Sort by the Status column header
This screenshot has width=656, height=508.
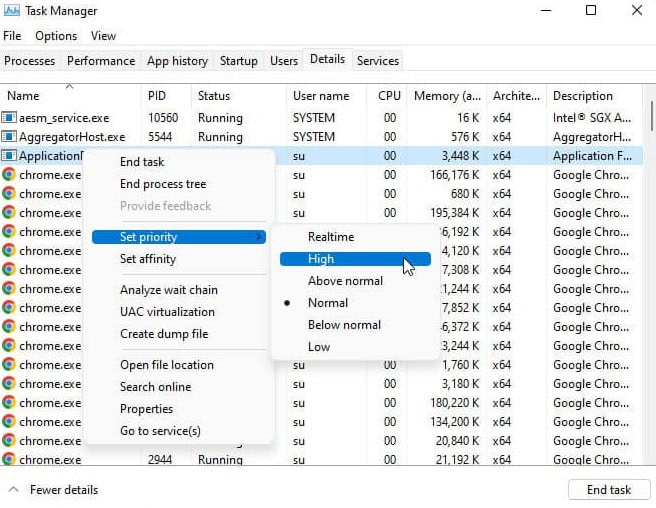[239, 96]
